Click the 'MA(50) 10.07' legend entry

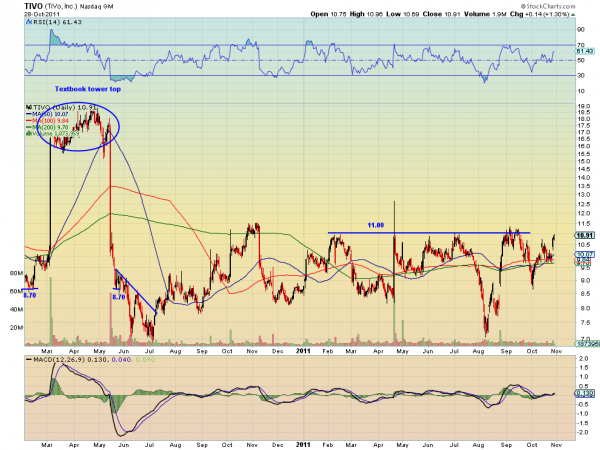click(51, 114)
